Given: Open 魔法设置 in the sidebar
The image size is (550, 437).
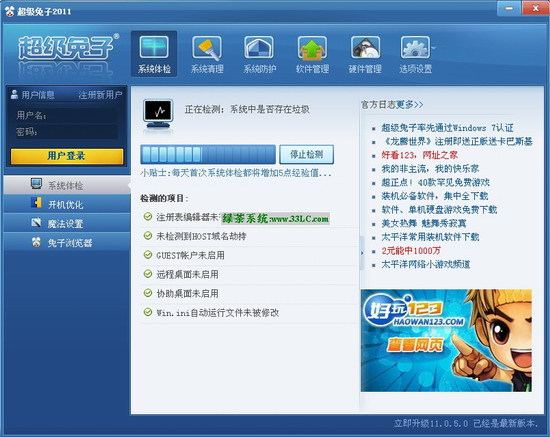Looking at the screenshot, I should coord(67,223).
